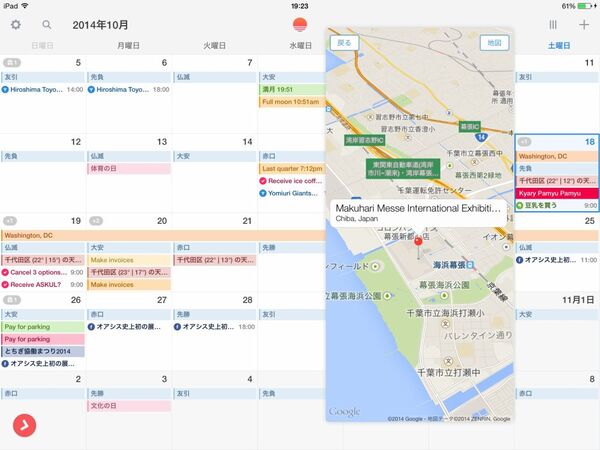Tap the battery indicator in status bar
Screen dimensions: 600x450
[x=585, y=6]
